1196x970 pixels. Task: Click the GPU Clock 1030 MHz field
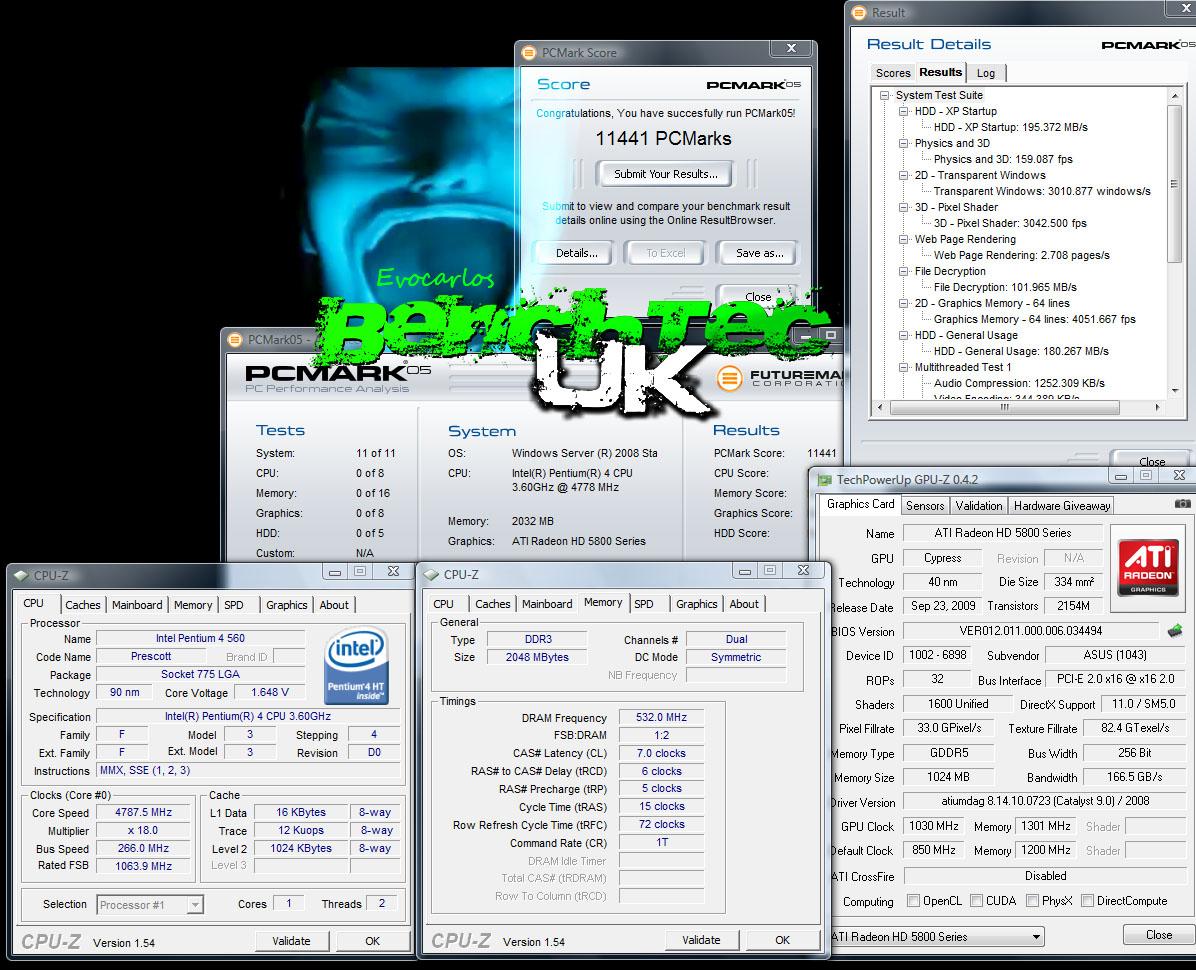934,826
